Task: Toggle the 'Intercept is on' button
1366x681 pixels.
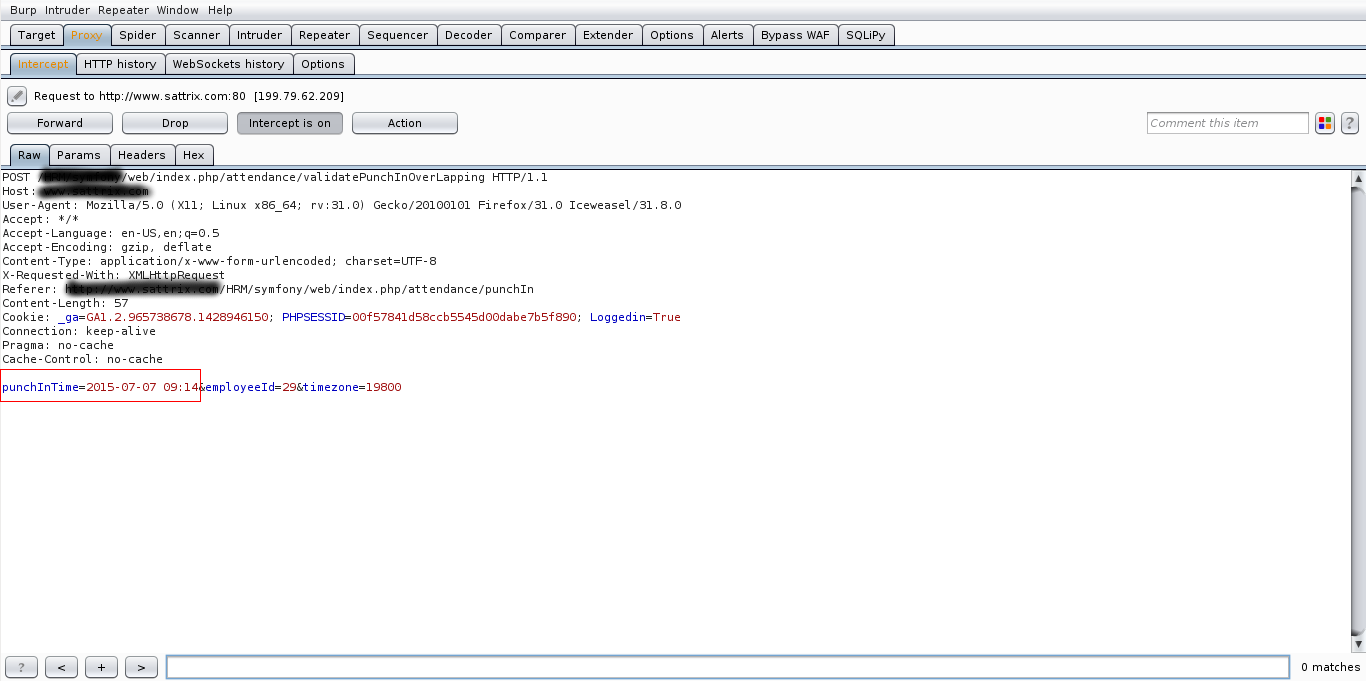Action: (x=289, y=123)
